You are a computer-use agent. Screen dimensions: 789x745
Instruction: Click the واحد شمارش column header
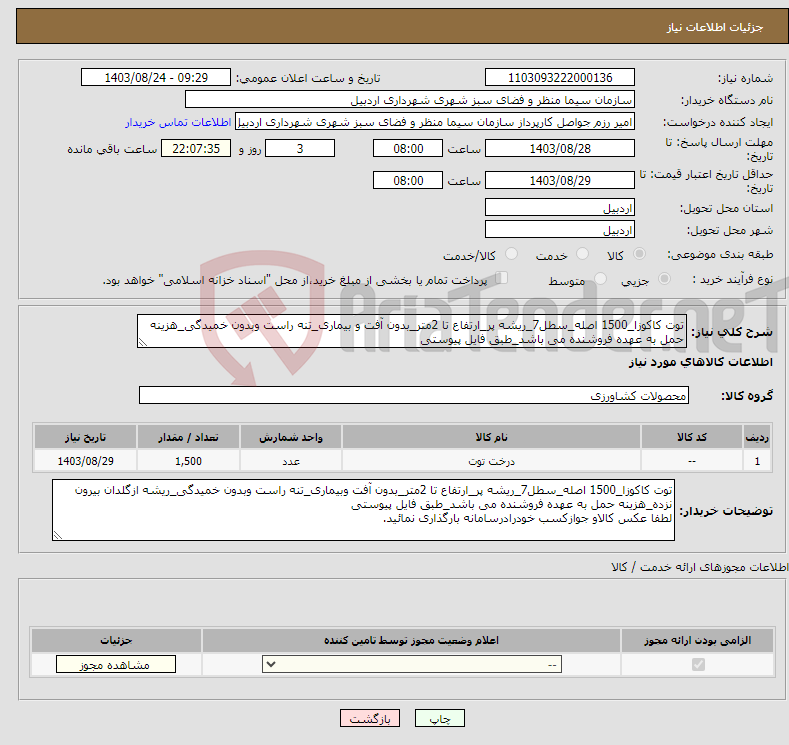click(x=291, y=437)
